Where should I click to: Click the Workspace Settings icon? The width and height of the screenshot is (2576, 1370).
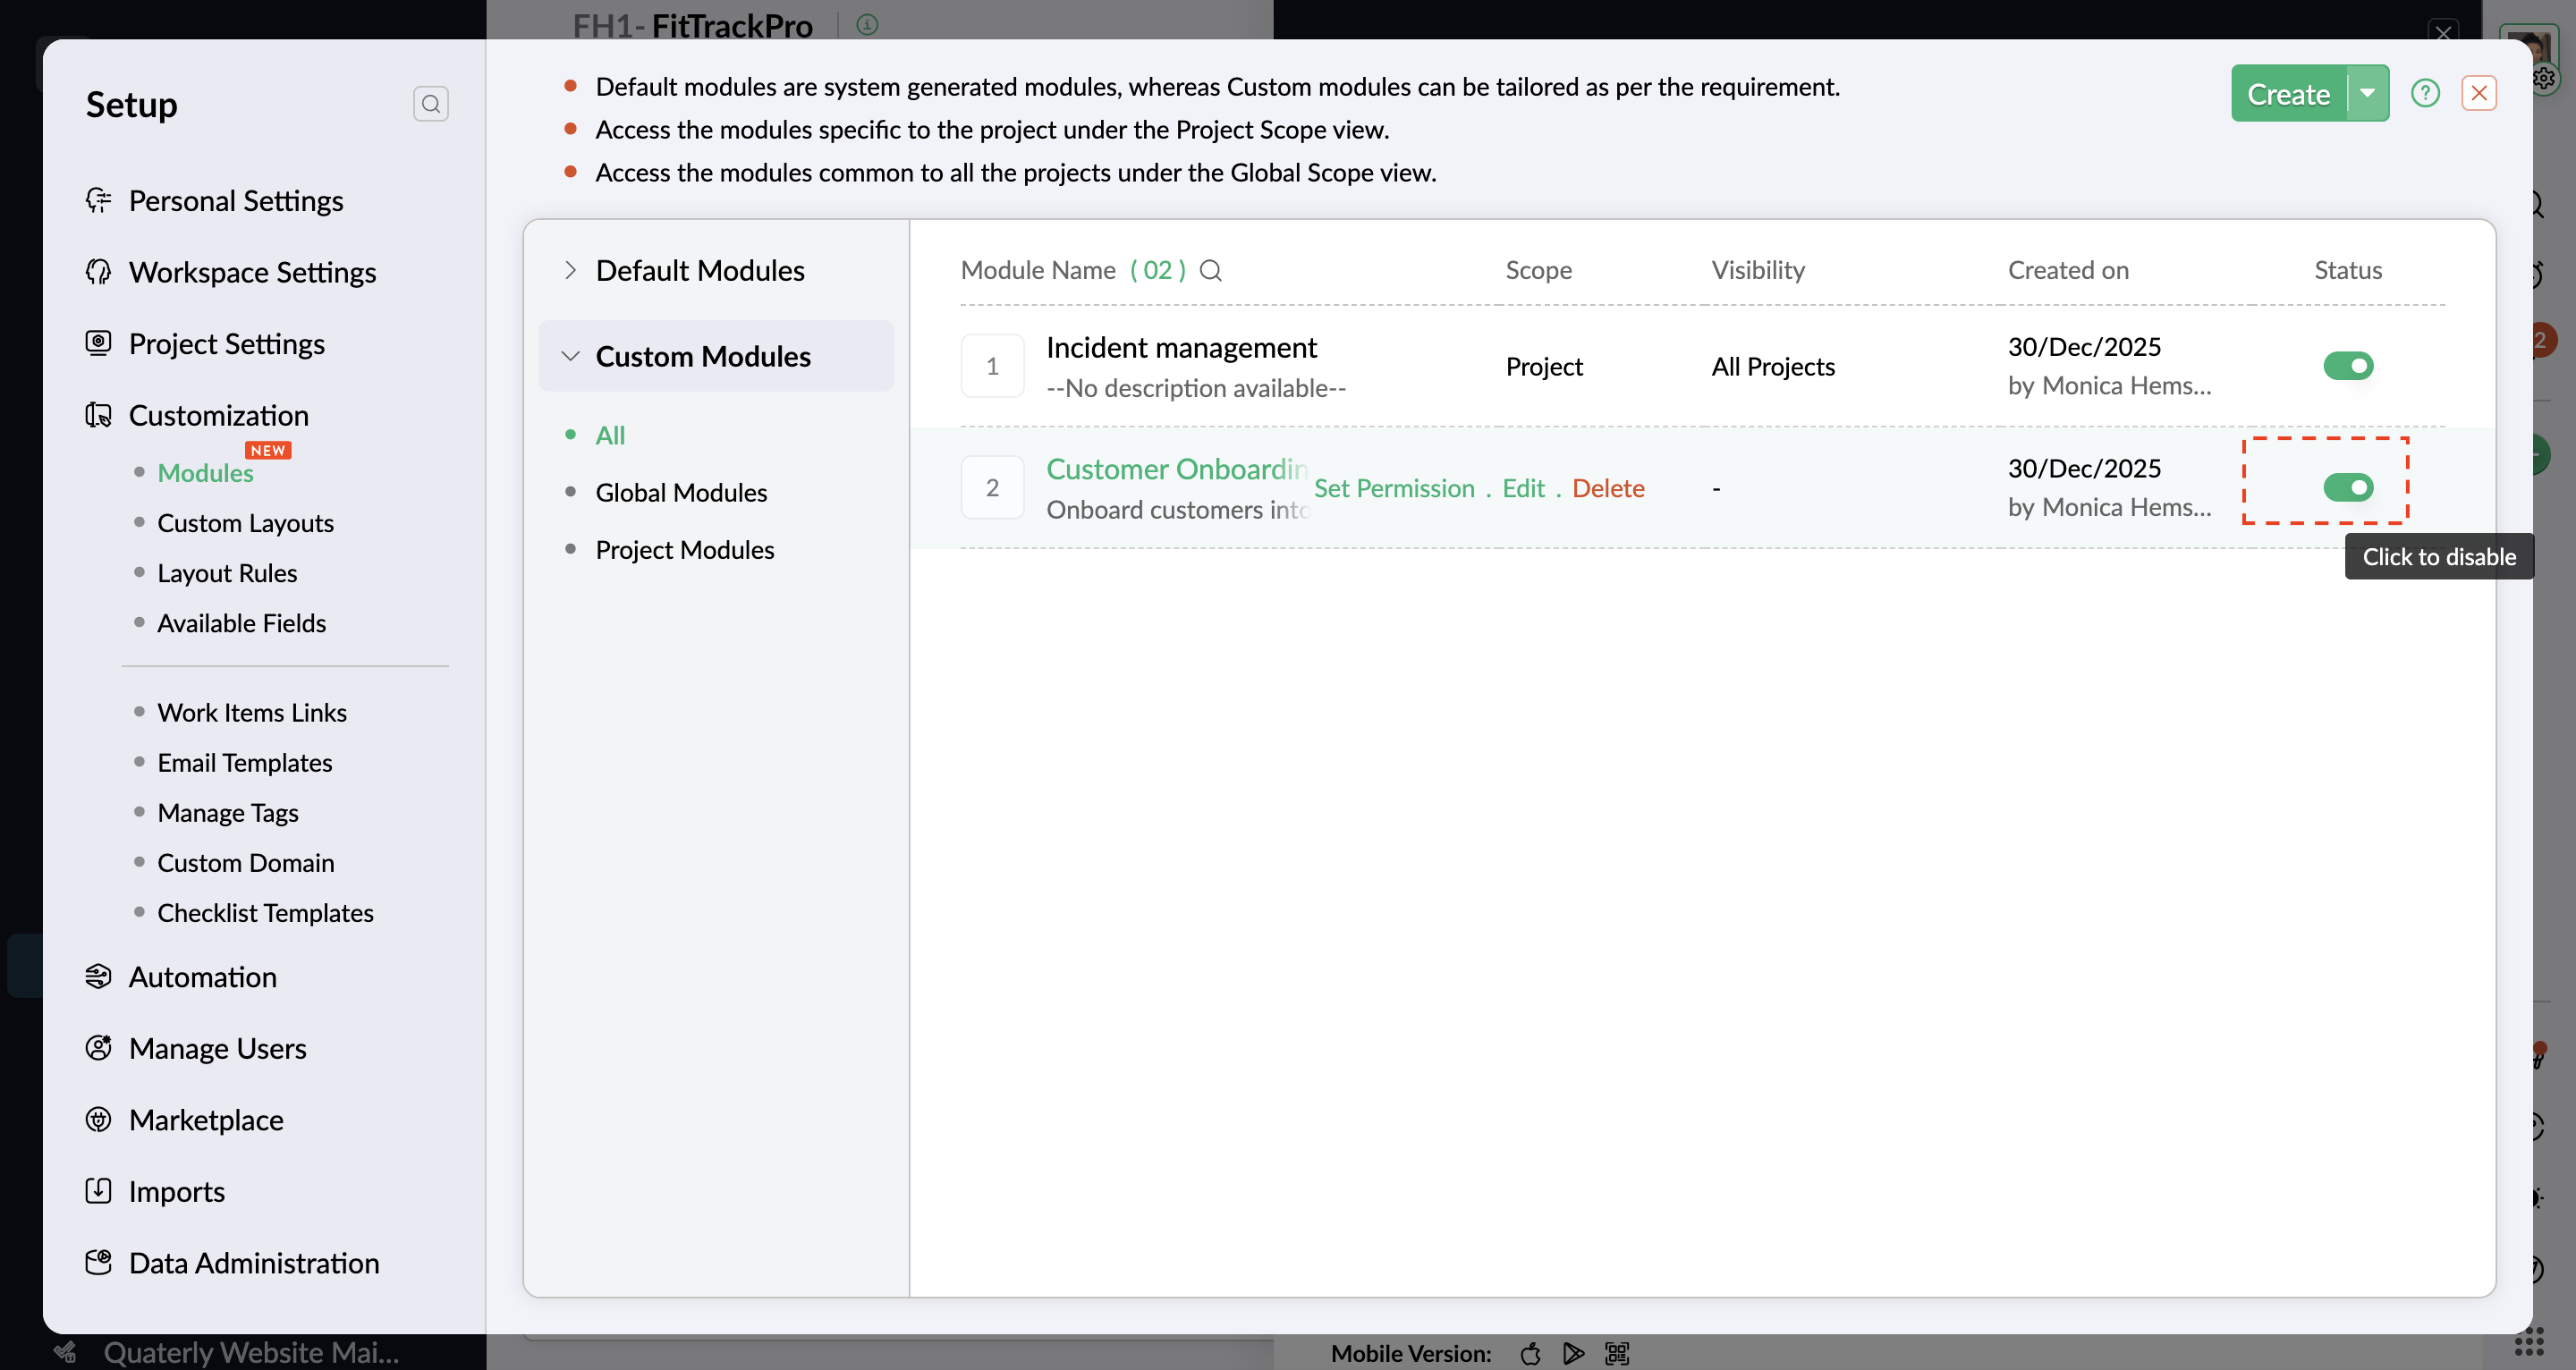[x=98, y=272]
